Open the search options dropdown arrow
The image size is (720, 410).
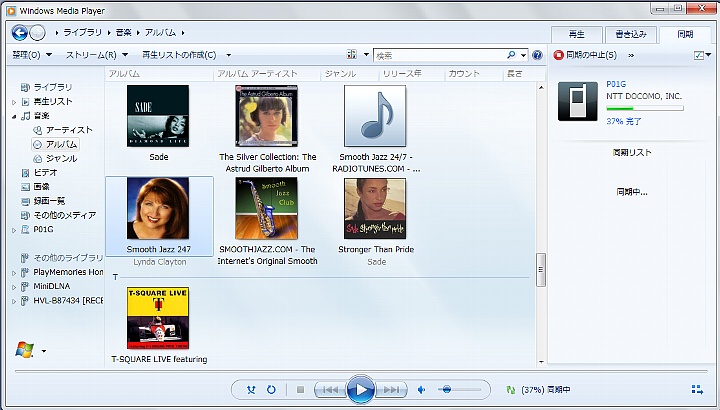pyautogui.click(x=523, y=55)
